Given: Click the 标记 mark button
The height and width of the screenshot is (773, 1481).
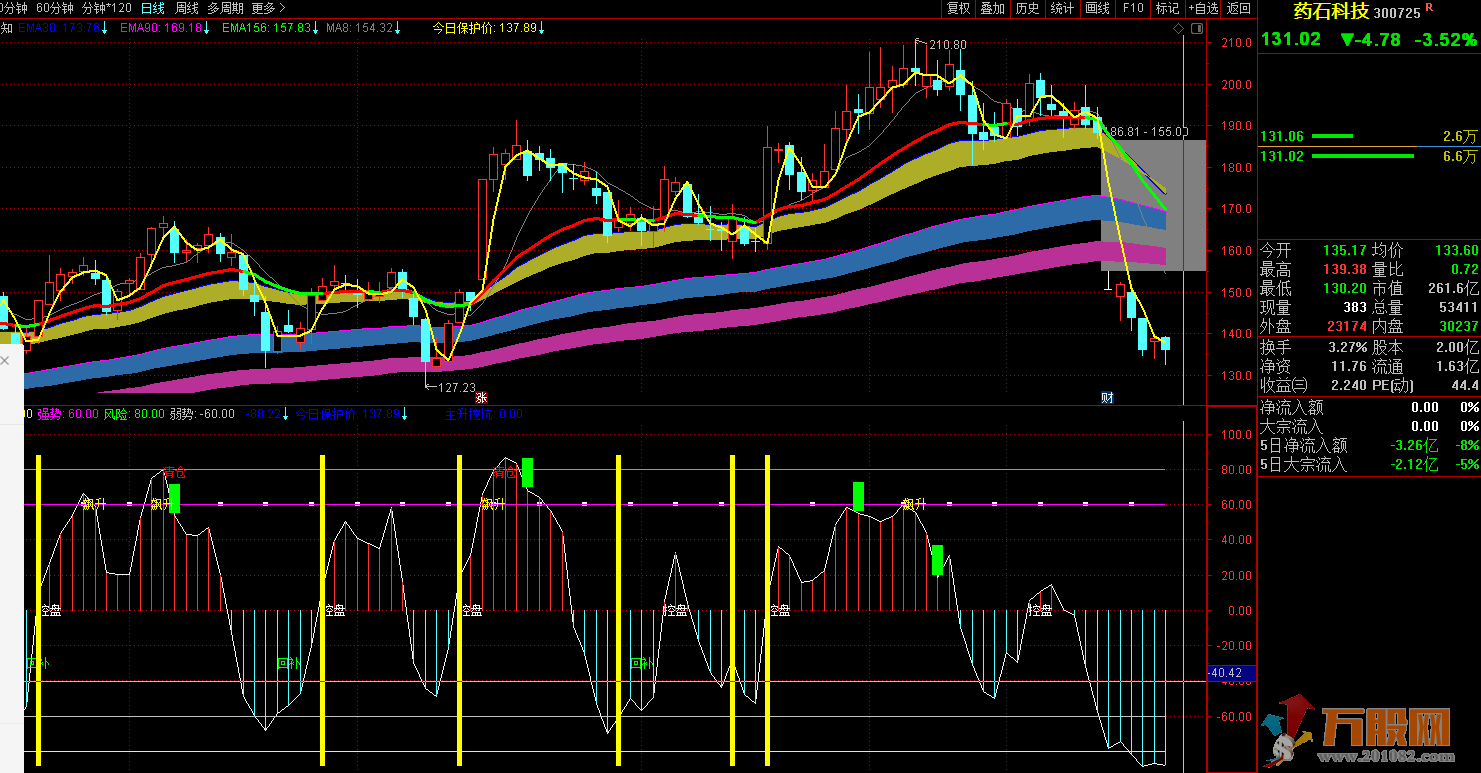Looking at the screenshot, I should click(x=1167, y=8).
